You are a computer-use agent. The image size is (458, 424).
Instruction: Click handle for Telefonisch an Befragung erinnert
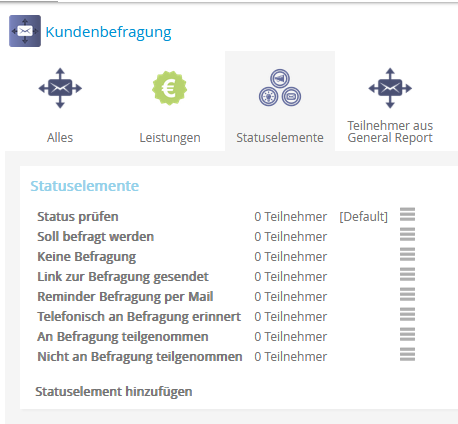407,314
